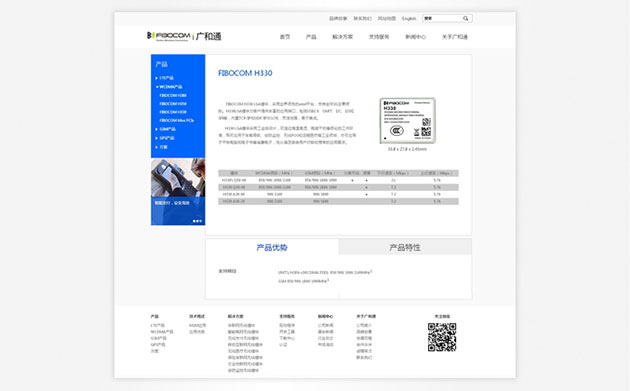Switch site language to English
Screen dimensions: 630x391
click(409, 18)
